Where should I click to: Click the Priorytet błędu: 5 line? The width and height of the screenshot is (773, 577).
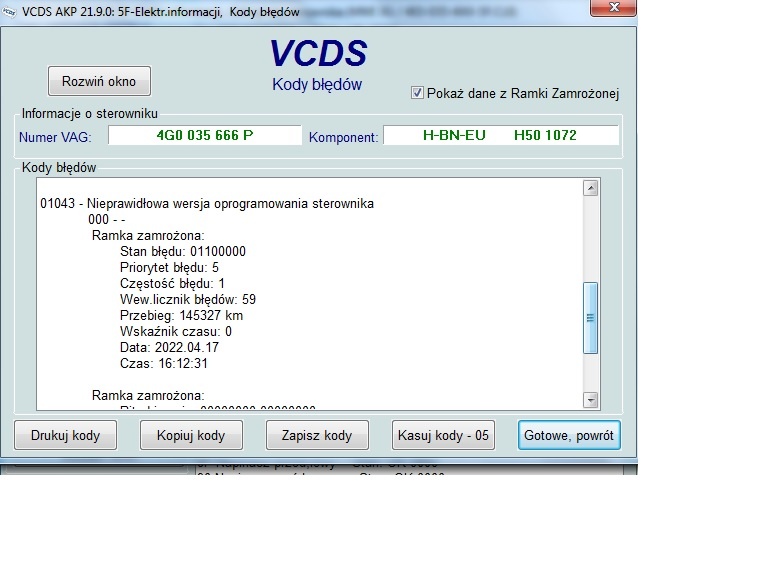point(169,267)
